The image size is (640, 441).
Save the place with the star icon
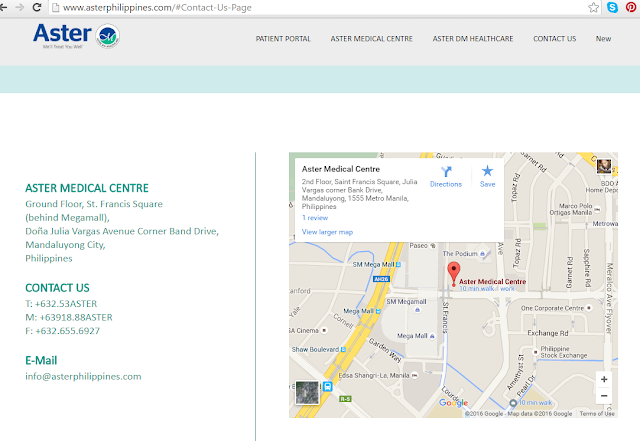click(487, 171)
